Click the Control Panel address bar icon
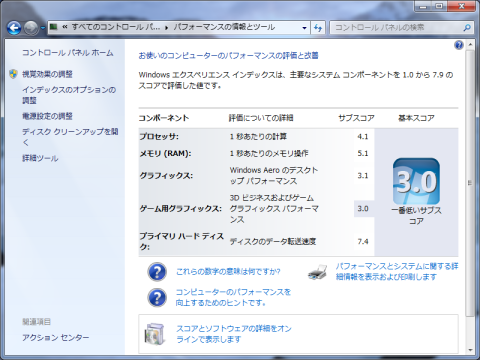Image resolution: width=480 pixels, height=360 pixels. pyautogui.click(x=54, y=27)
